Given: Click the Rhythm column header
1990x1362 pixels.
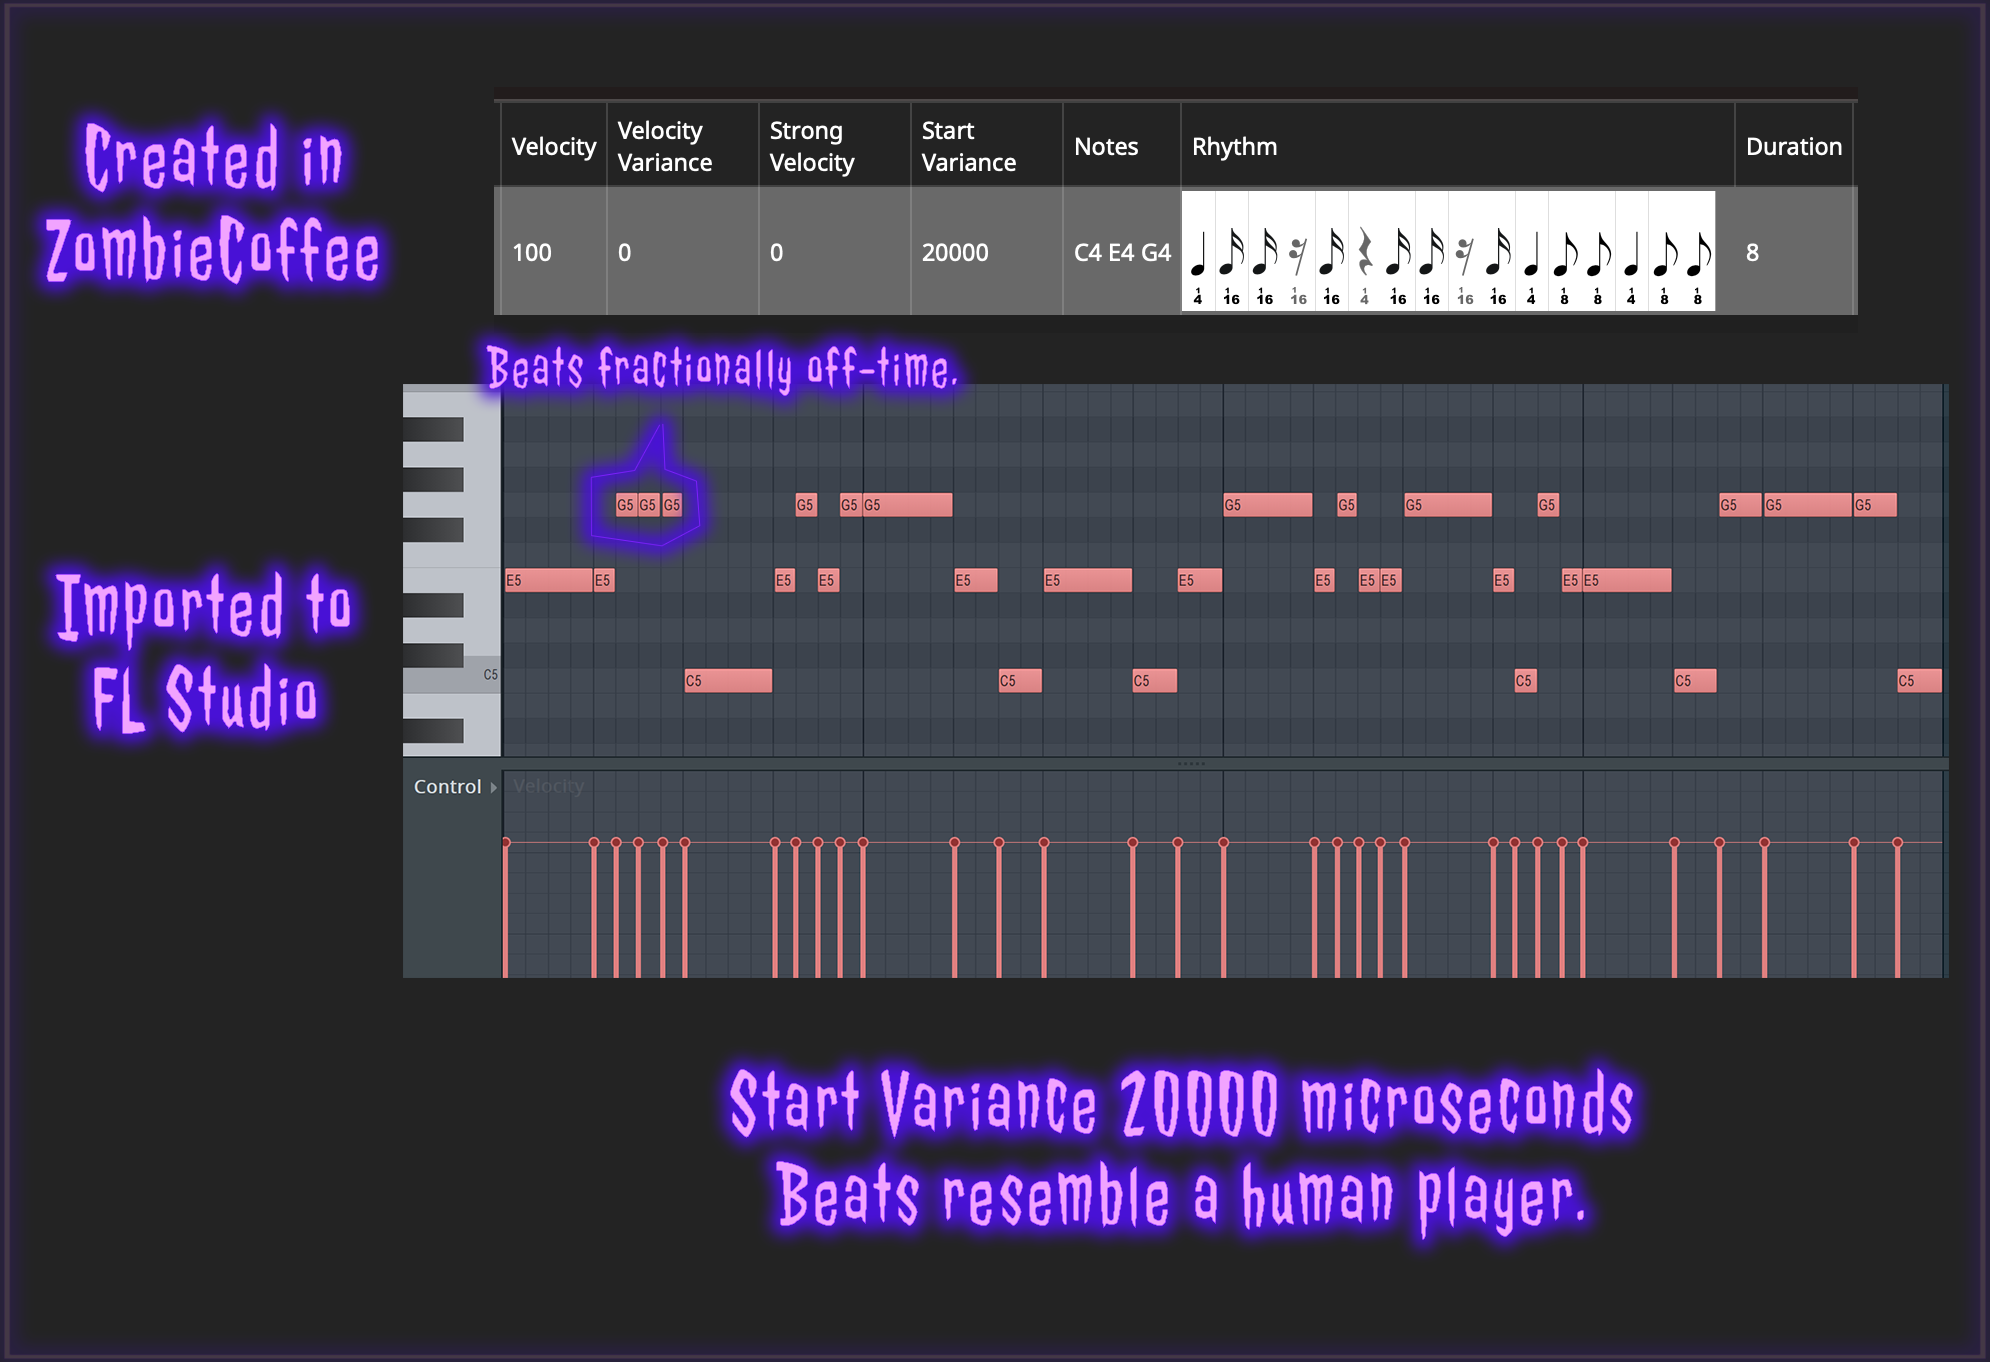Looking at the screenshot, I should 1457,146.
